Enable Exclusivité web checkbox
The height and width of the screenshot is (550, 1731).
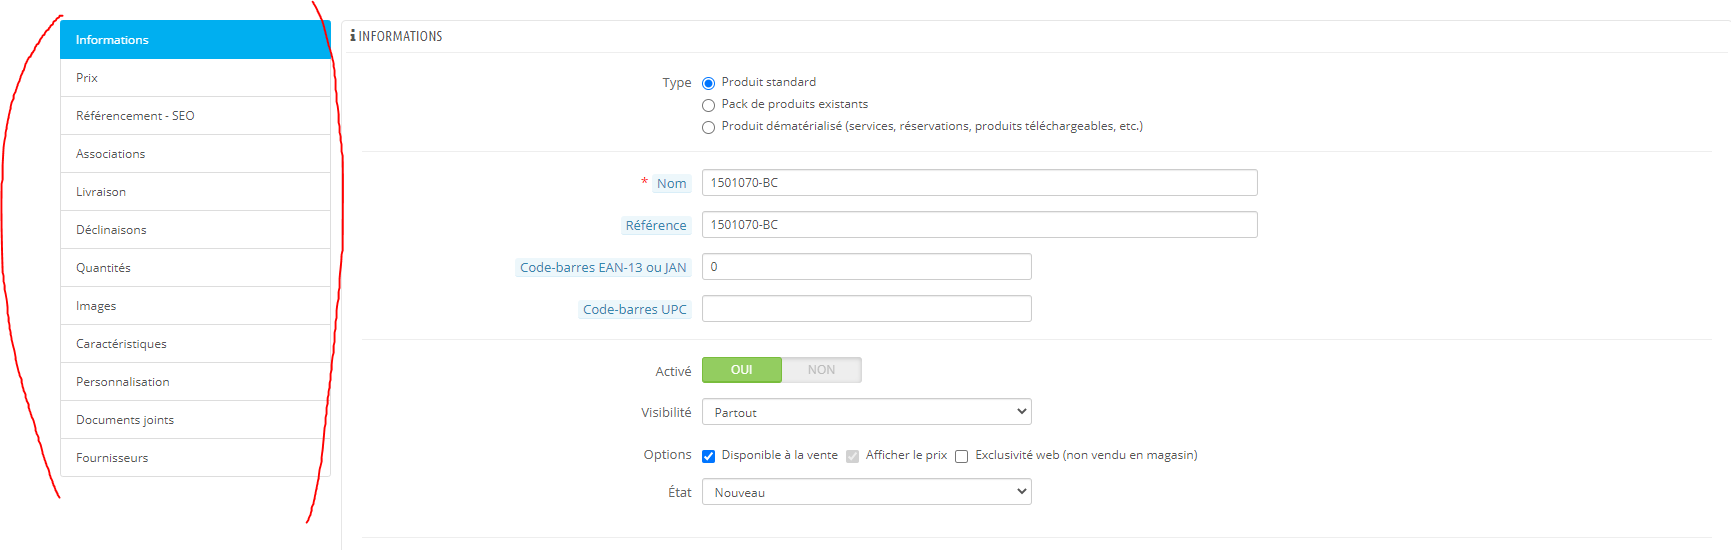click(962, 456)
